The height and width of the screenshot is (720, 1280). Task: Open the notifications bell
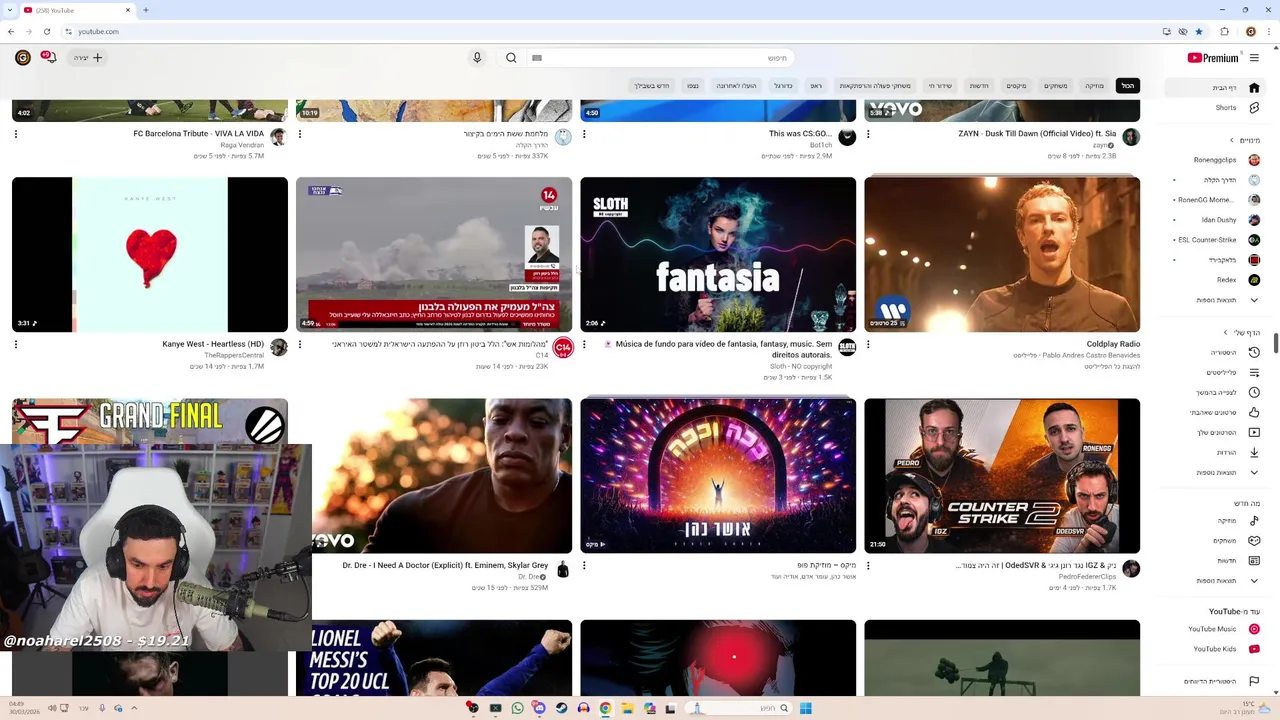point(48,58)
